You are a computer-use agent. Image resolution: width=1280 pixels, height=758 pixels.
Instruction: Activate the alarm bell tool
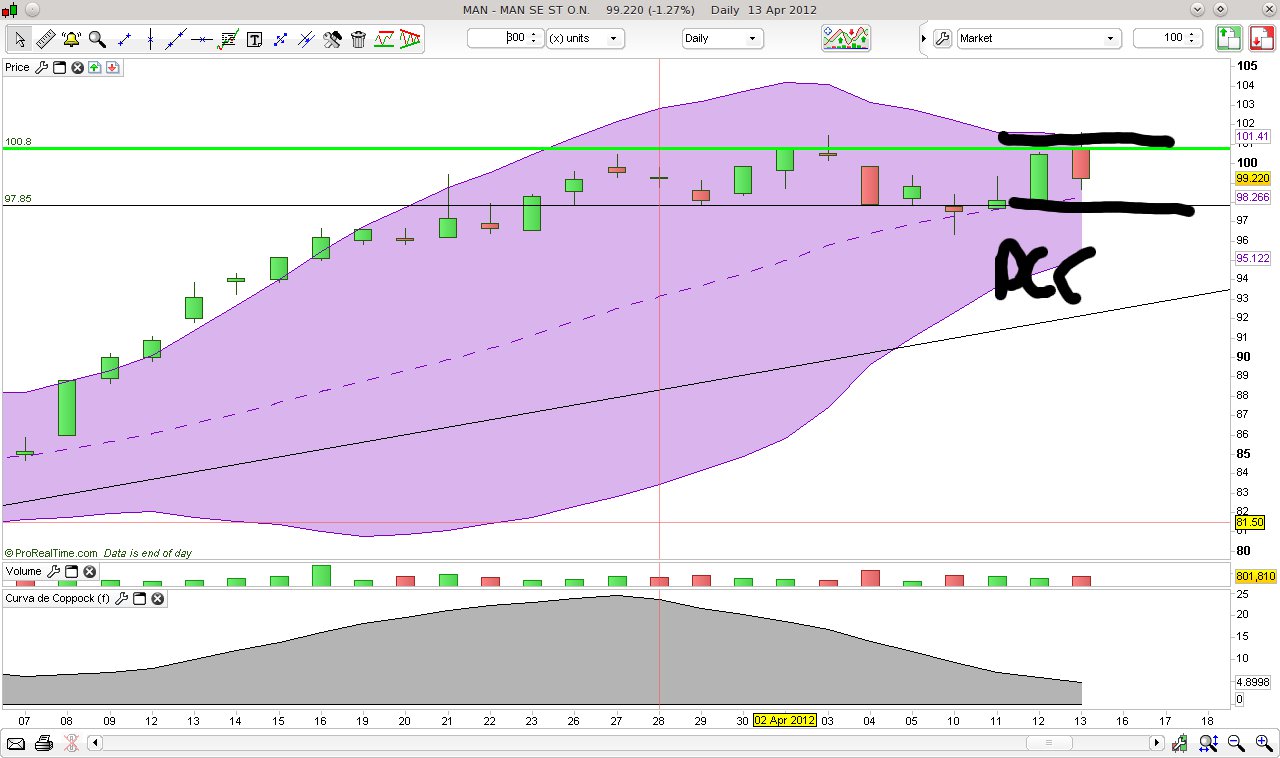point(70,38)
